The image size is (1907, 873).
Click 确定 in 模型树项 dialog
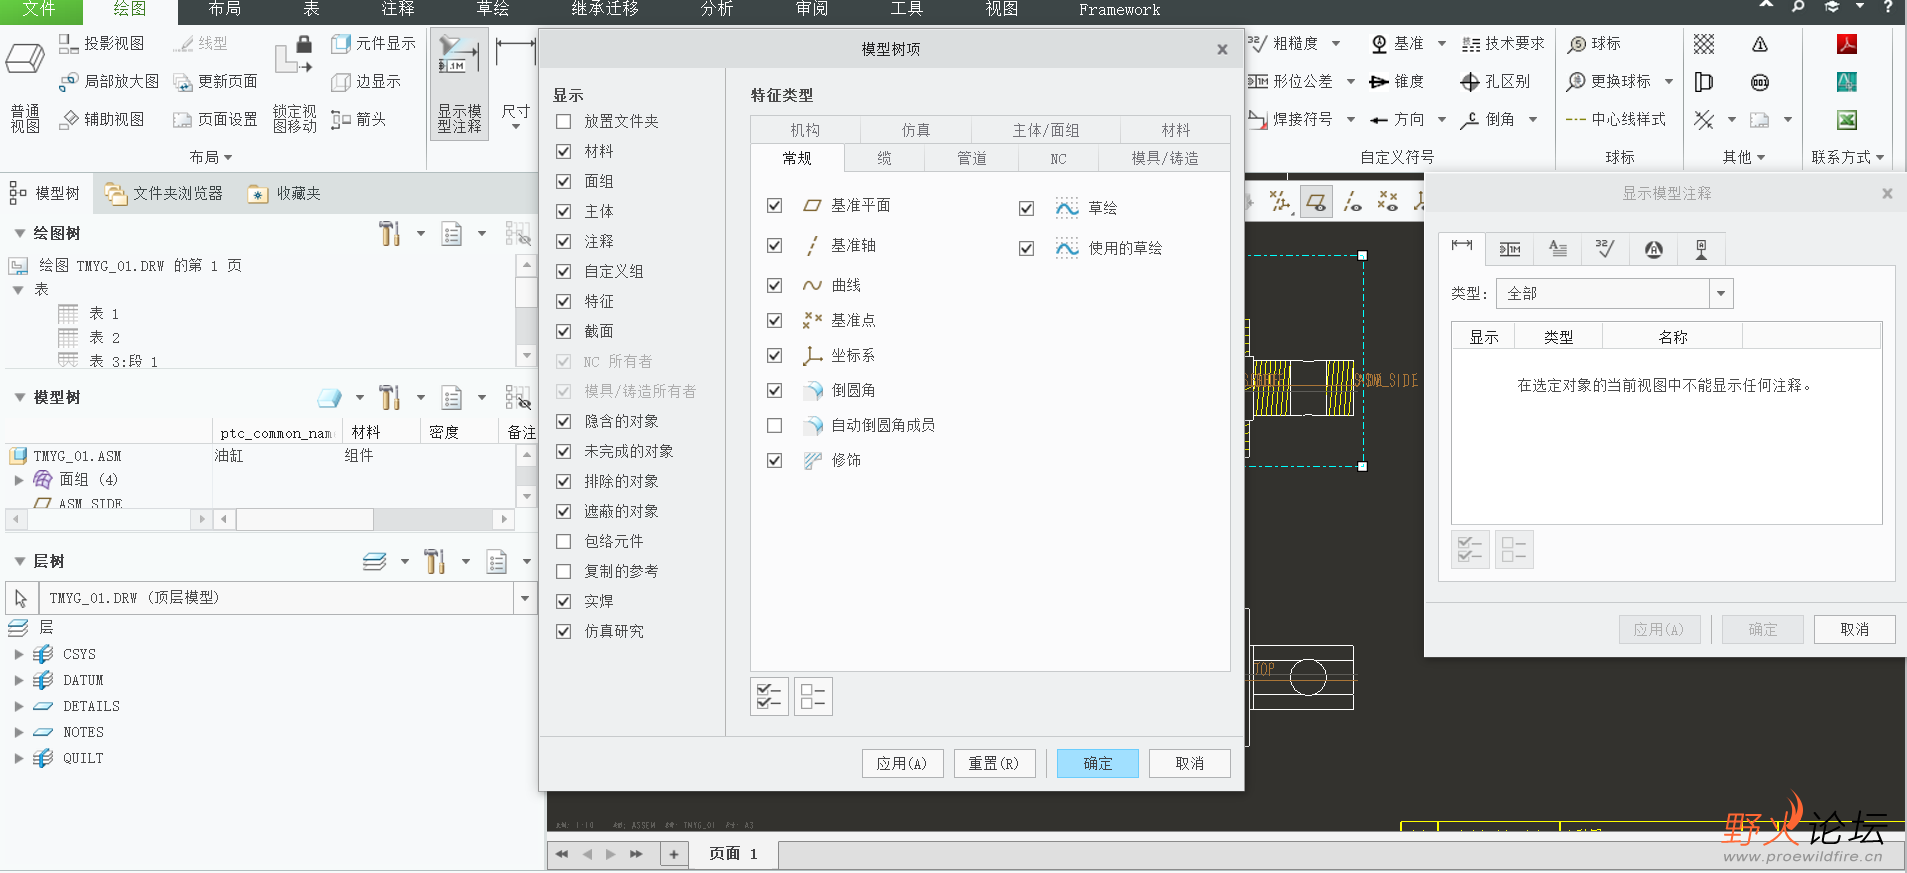click(x=1098, y=763)
